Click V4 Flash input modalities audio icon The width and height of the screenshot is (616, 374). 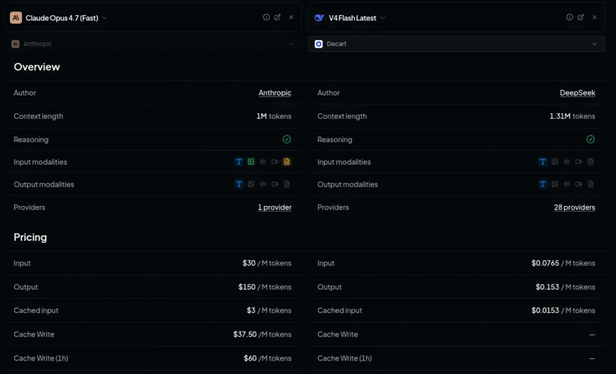click(x=566, y=162)
